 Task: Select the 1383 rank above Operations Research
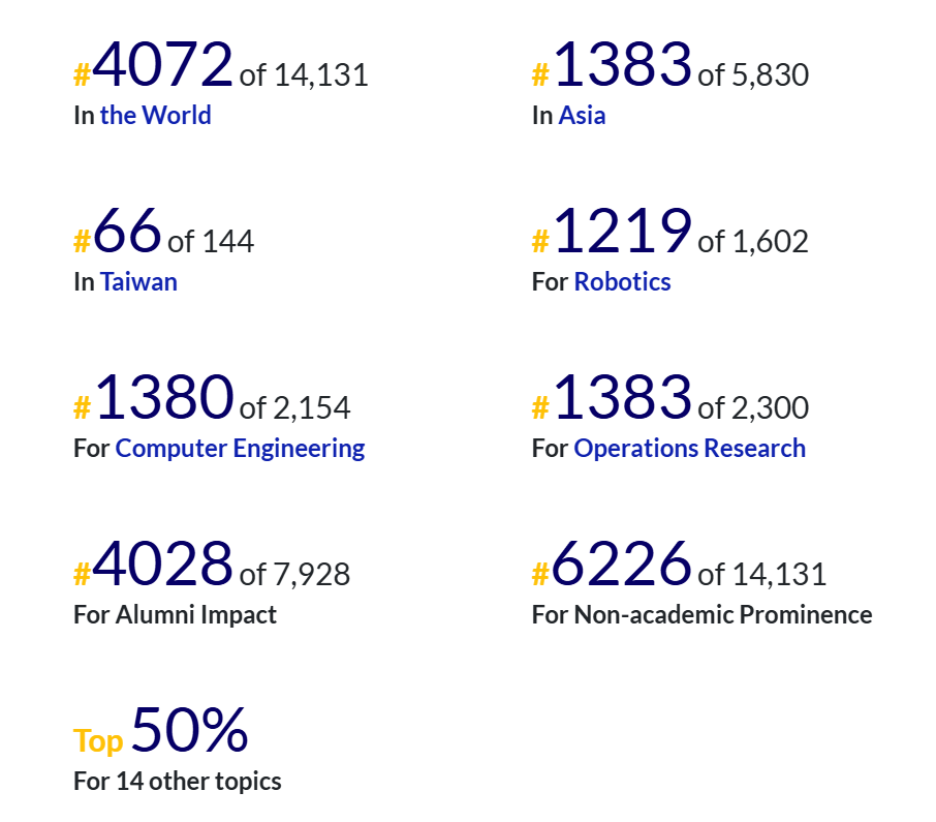pyautogui.click(x=622, y=397)
